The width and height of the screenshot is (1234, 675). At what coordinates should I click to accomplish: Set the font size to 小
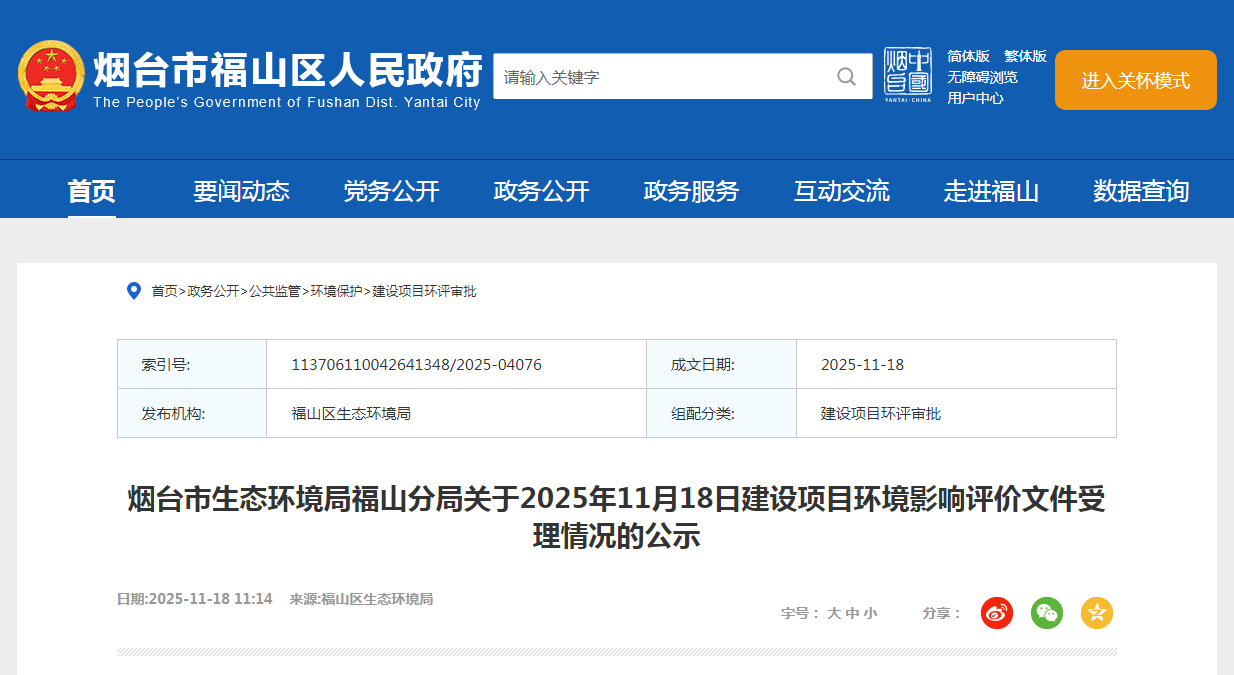tap(870, 613)
